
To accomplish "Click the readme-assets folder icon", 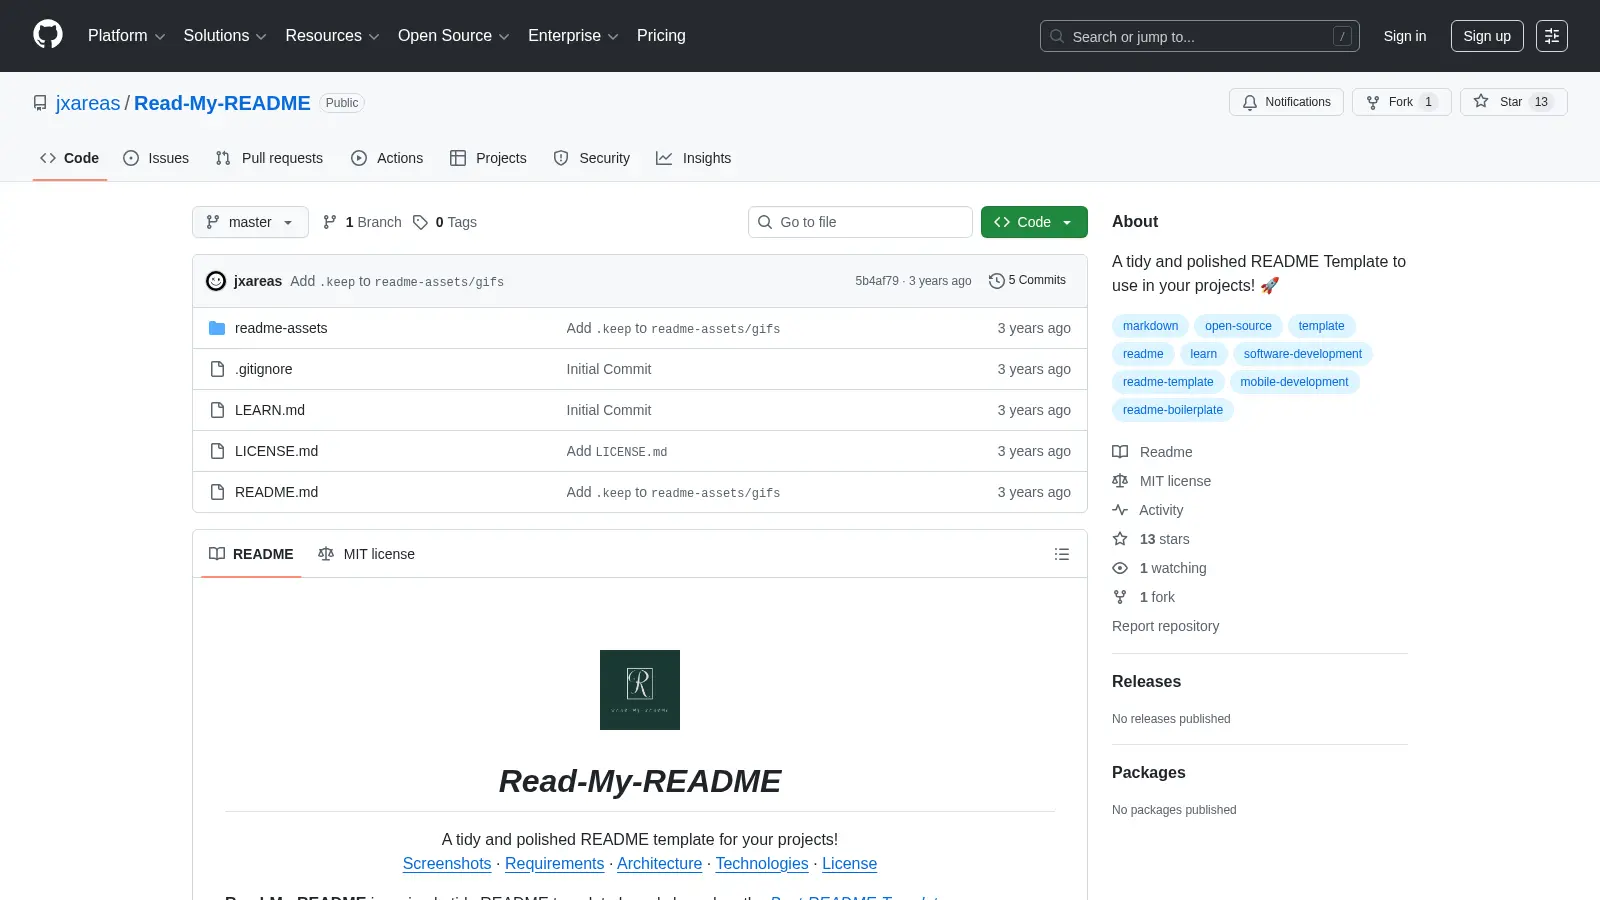I will 217,328.
